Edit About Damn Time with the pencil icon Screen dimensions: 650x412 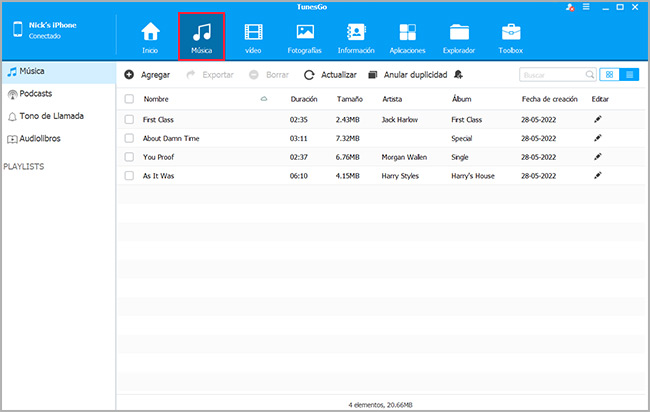click(597, 138)
